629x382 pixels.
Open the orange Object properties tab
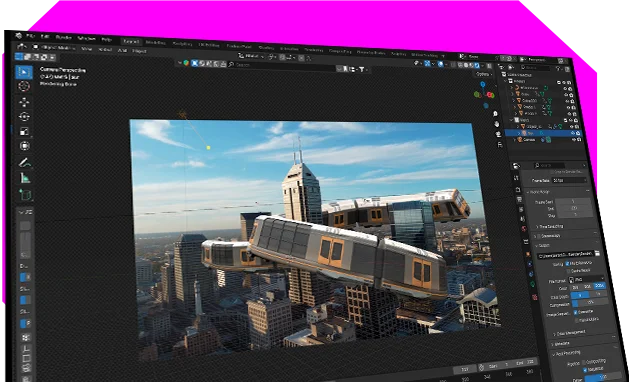click(x=529, y=254)
